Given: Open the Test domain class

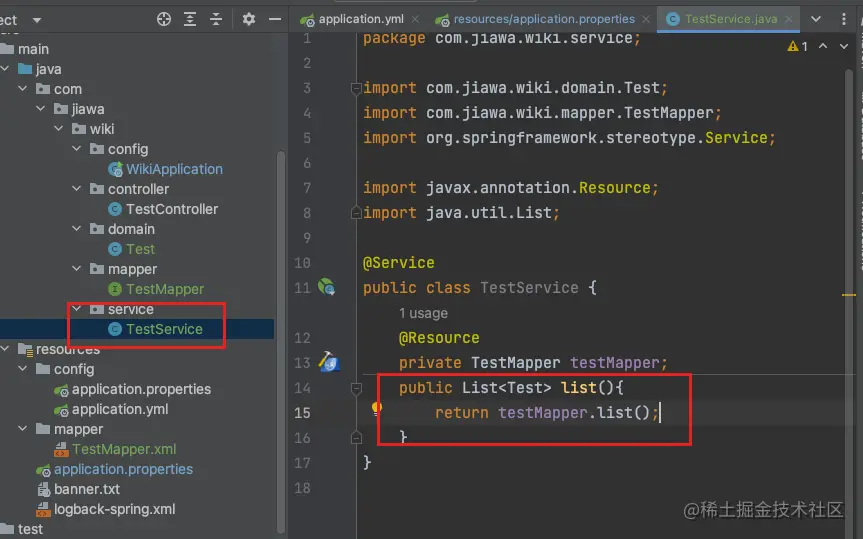Looking at the screenshot, I should pos(140,249).
